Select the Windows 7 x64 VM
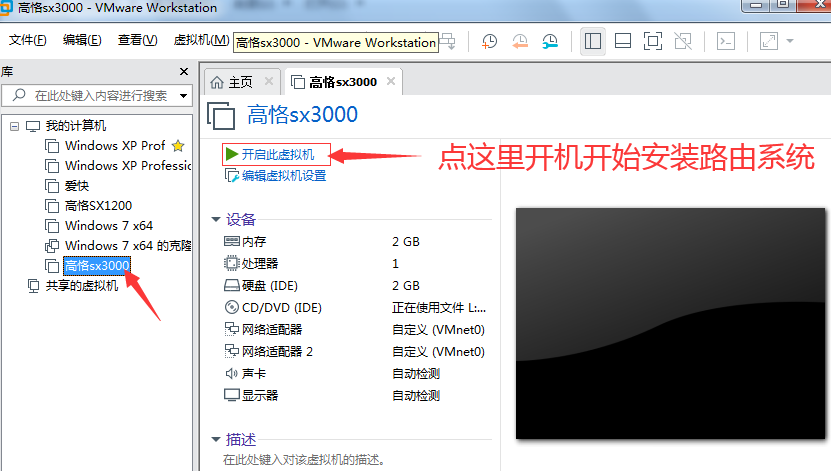Viewport: 831px width, 471px height. [x=109, y=226]
